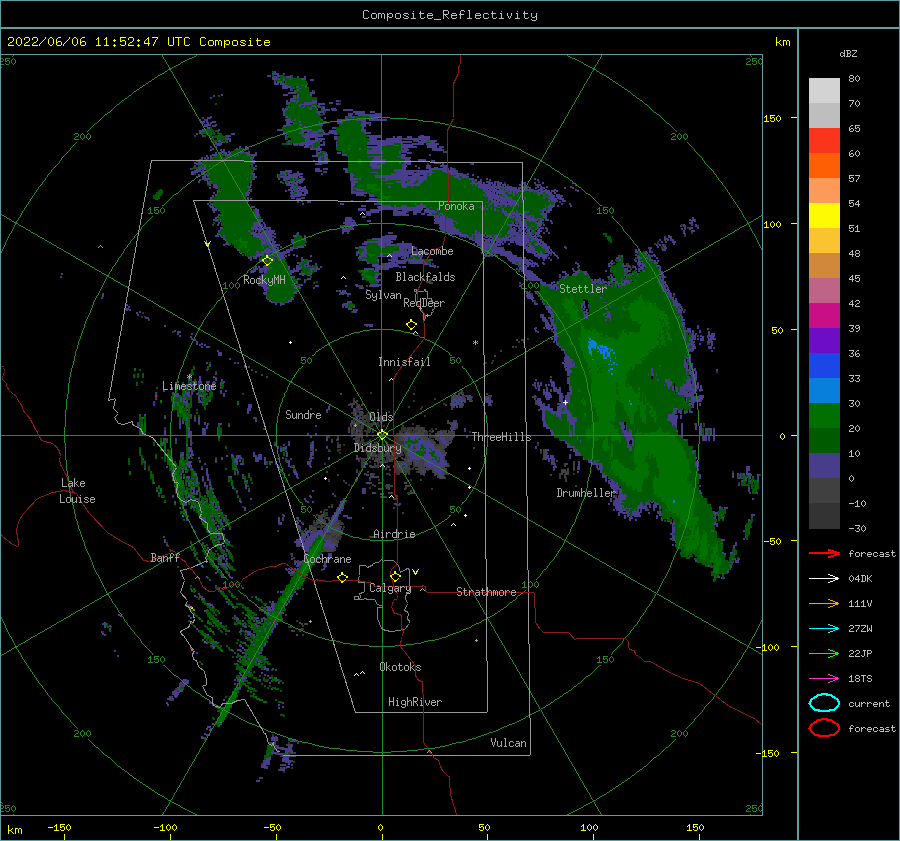
Task: Click the yellow diamond marker above Calgary
Action: pyautogui.click(x=395, y=576)
